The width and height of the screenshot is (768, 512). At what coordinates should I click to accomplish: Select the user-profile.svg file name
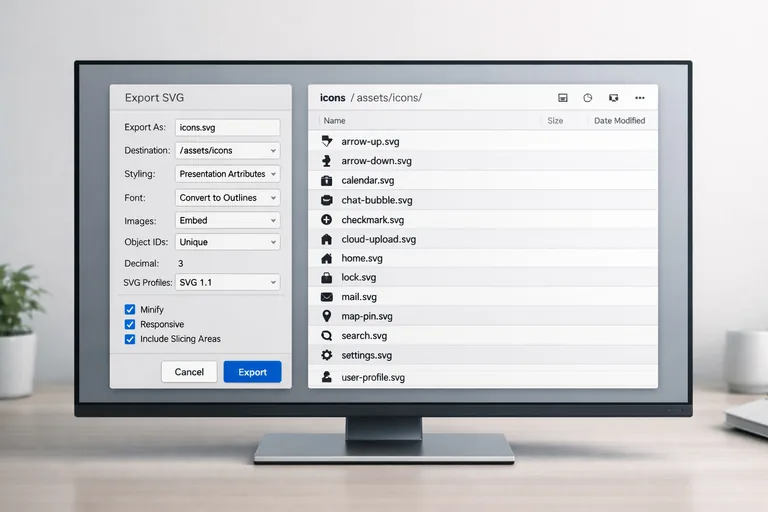373,377
